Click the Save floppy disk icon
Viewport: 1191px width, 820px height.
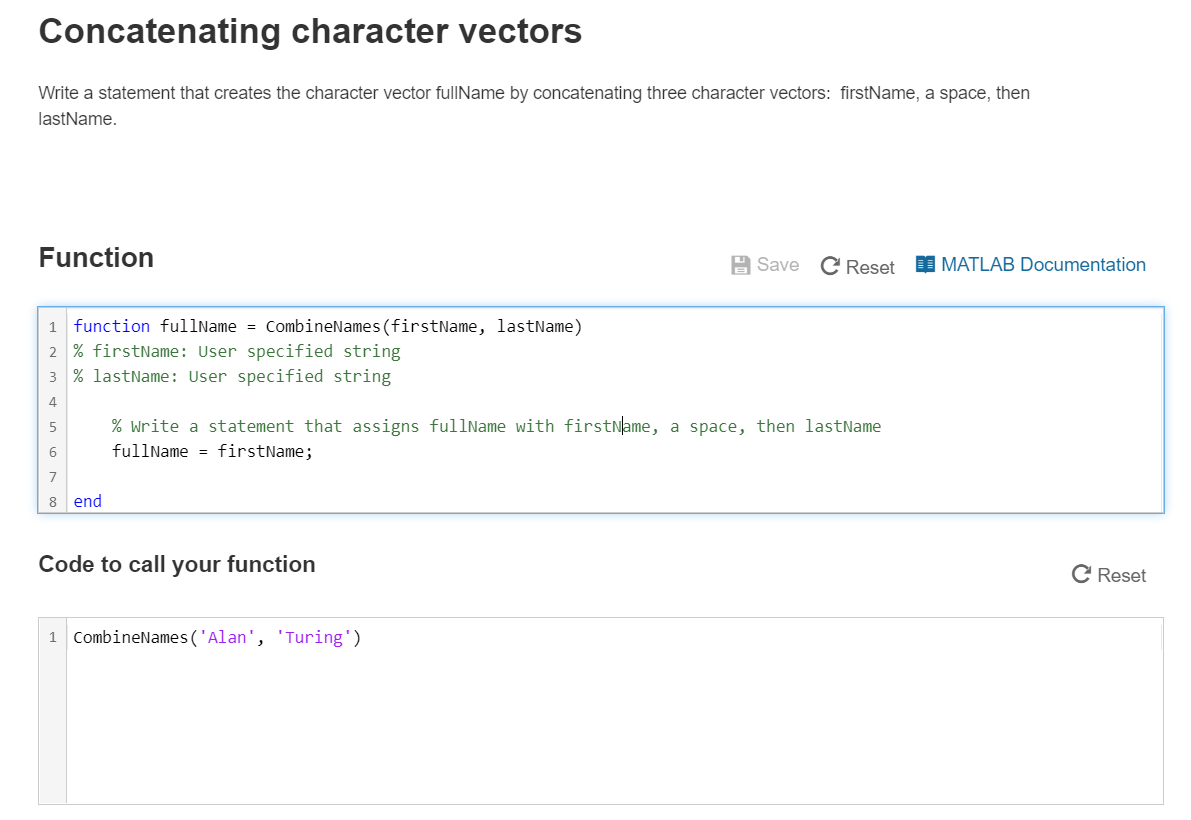pos(741,265)
